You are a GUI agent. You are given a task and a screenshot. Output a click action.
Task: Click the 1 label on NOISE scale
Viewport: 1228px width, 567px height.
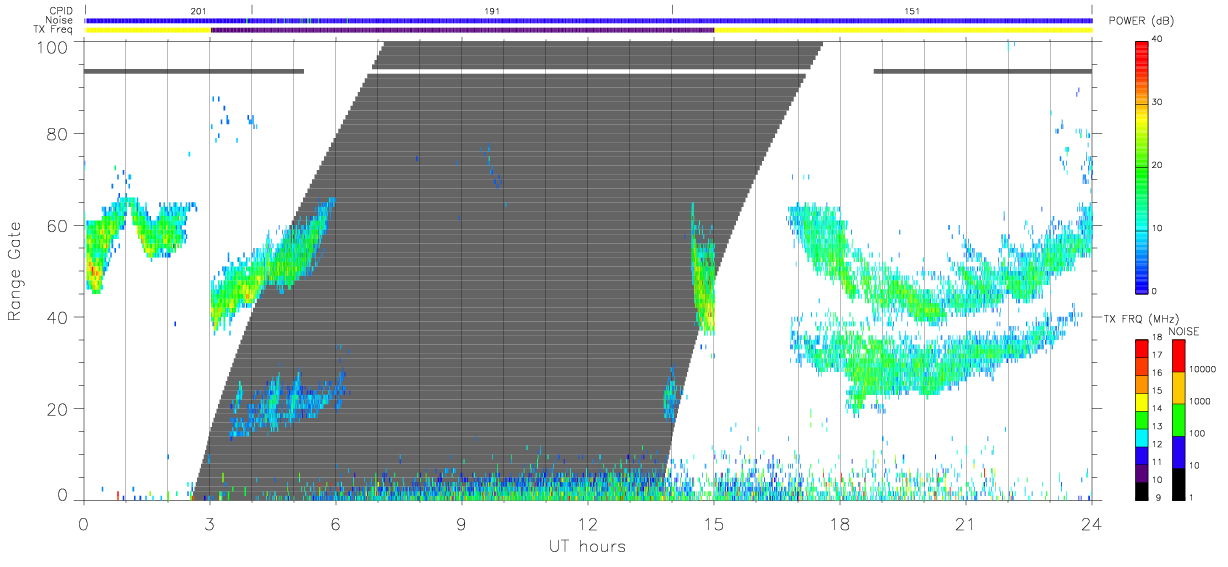(1193, 497)
